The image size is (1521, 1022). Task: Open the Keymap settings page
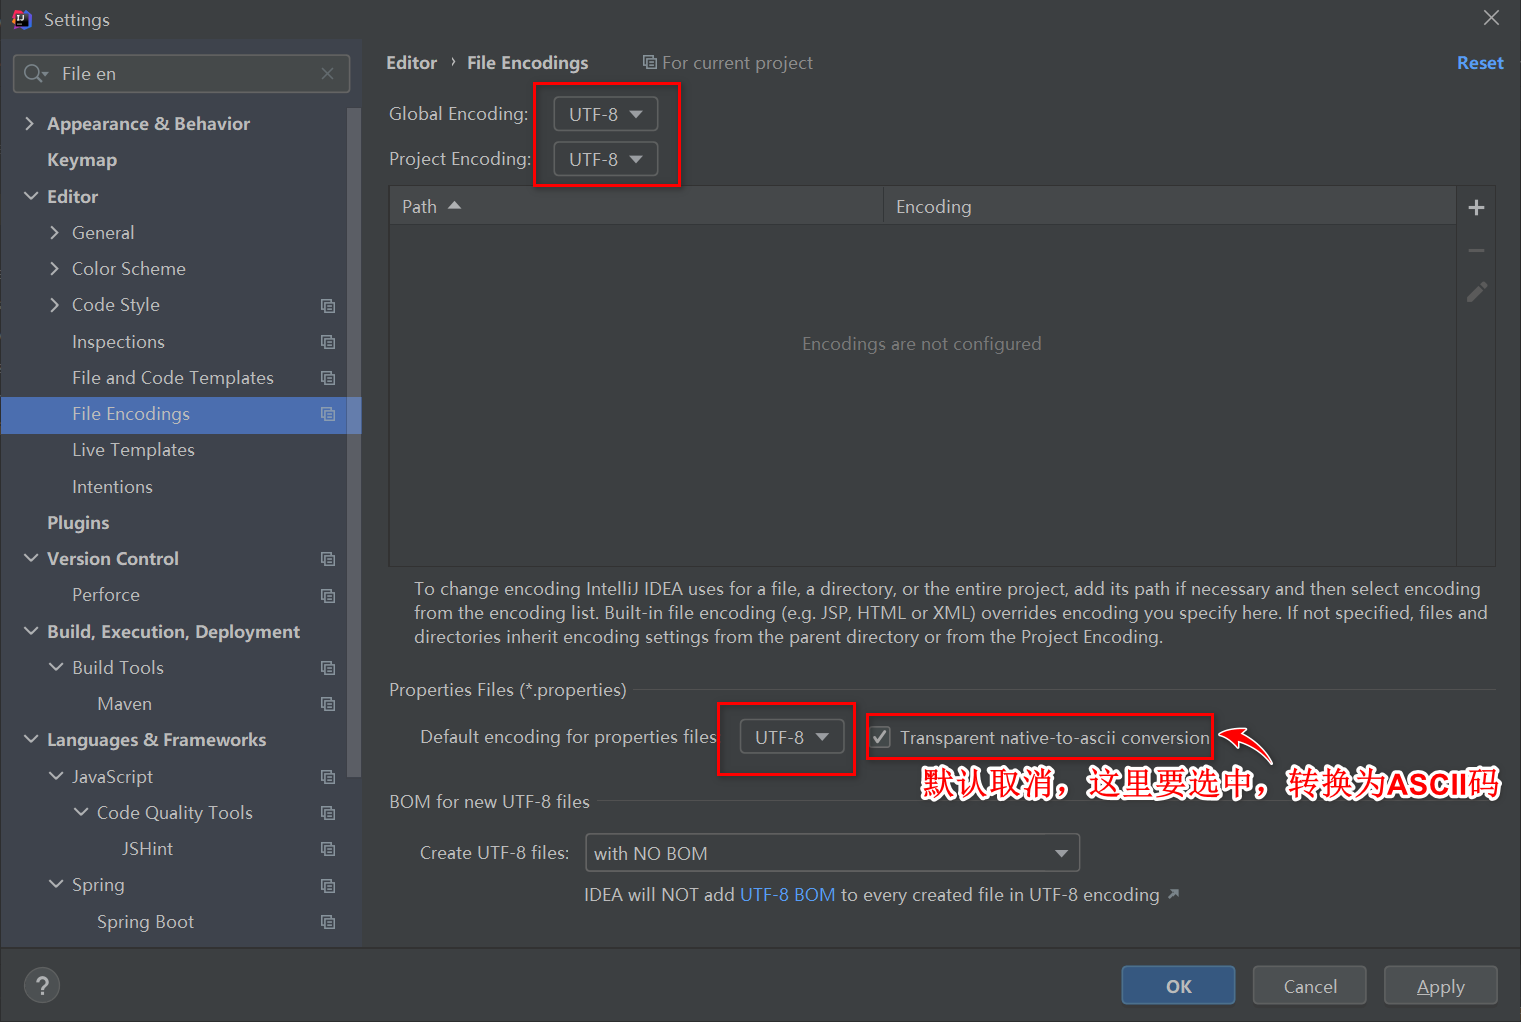point(81,159)
